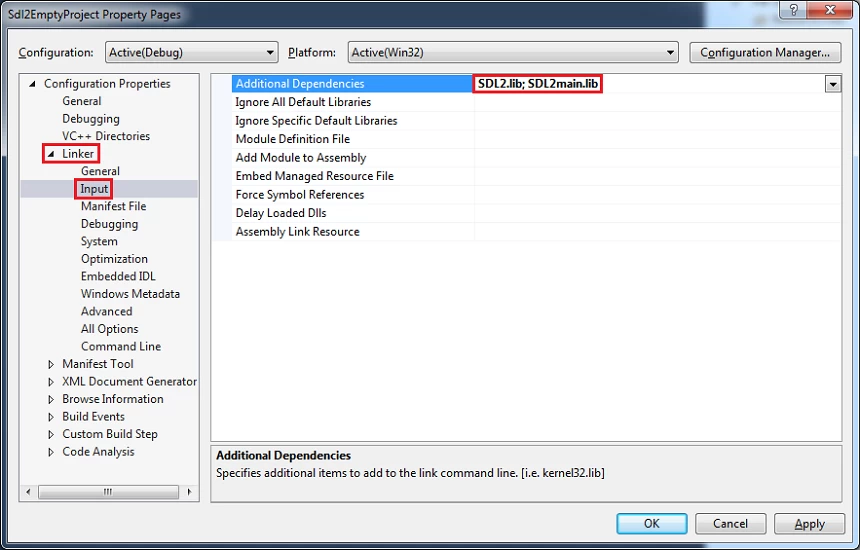Expand the Build Events node
This screenshot has height=550, width=860.
(51, 417)
